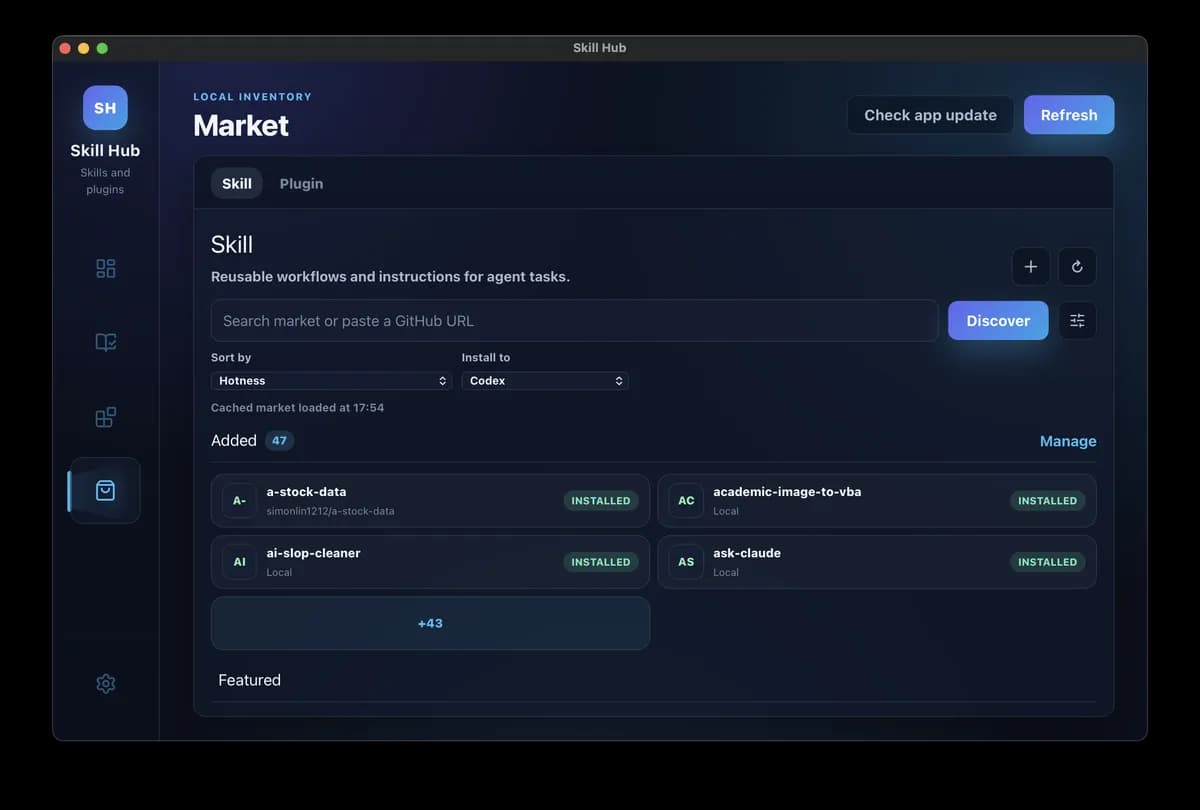
Task: Click the ai-slop-cleaner skill name
Action: click(313, 553)
